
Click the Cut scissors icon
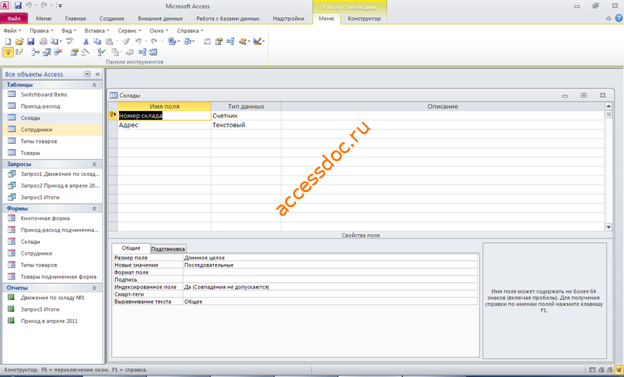(x=86, y=41)
